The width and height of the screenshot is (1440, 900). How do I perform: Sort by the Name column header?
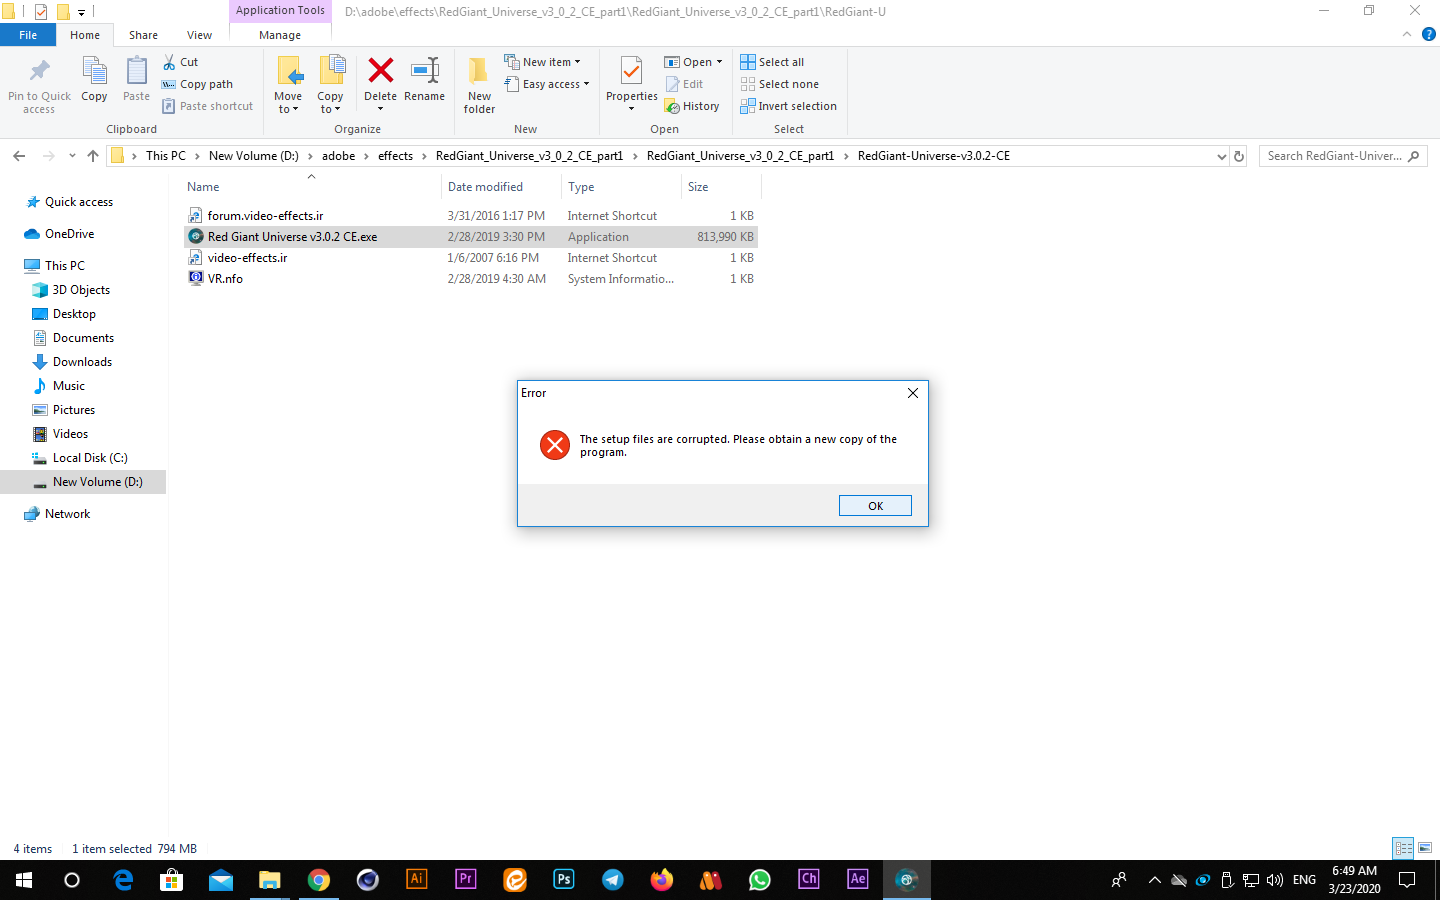[x=311, y=187]
